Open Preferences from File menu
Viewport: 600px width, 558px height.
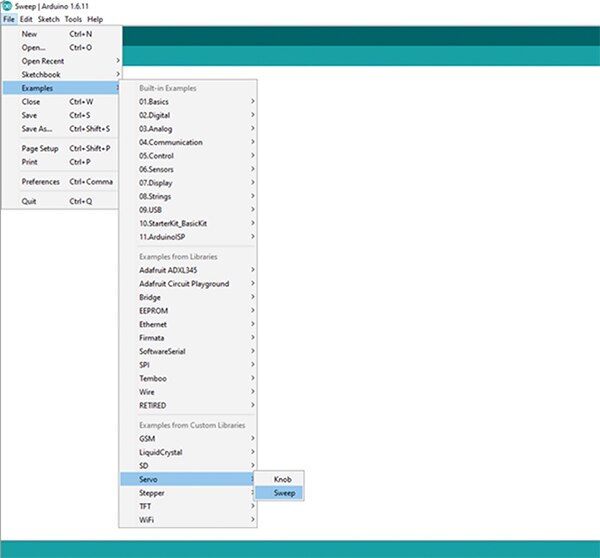41,181
